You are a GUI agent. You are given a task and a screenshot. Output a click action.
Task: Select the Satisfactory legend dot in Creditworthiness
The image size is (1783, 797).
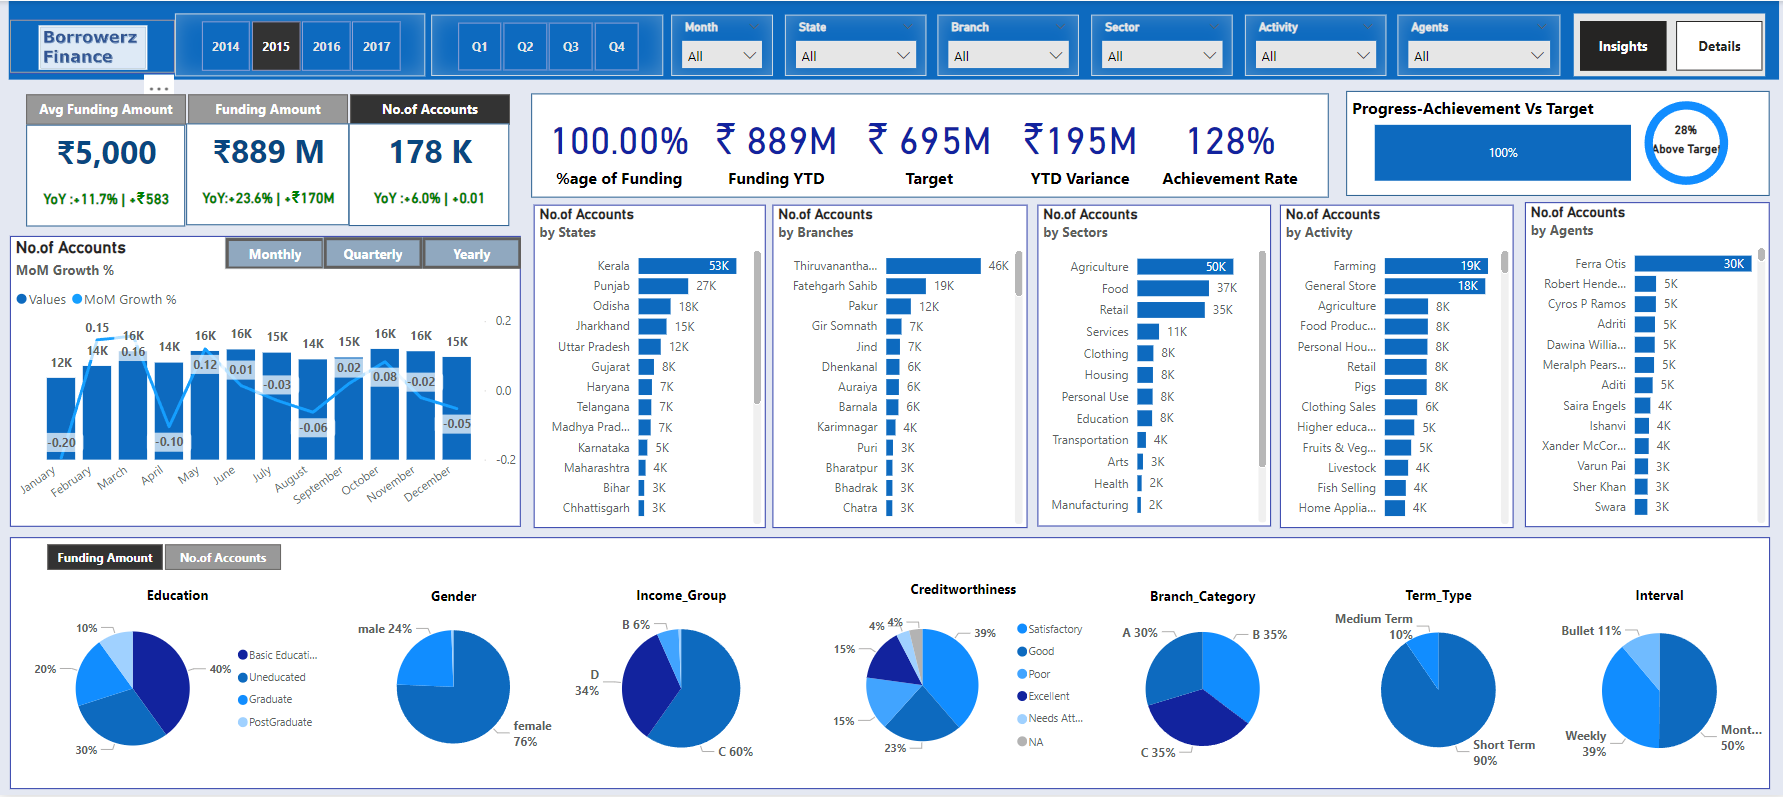pyautogui.click(x=1022, y=629)
